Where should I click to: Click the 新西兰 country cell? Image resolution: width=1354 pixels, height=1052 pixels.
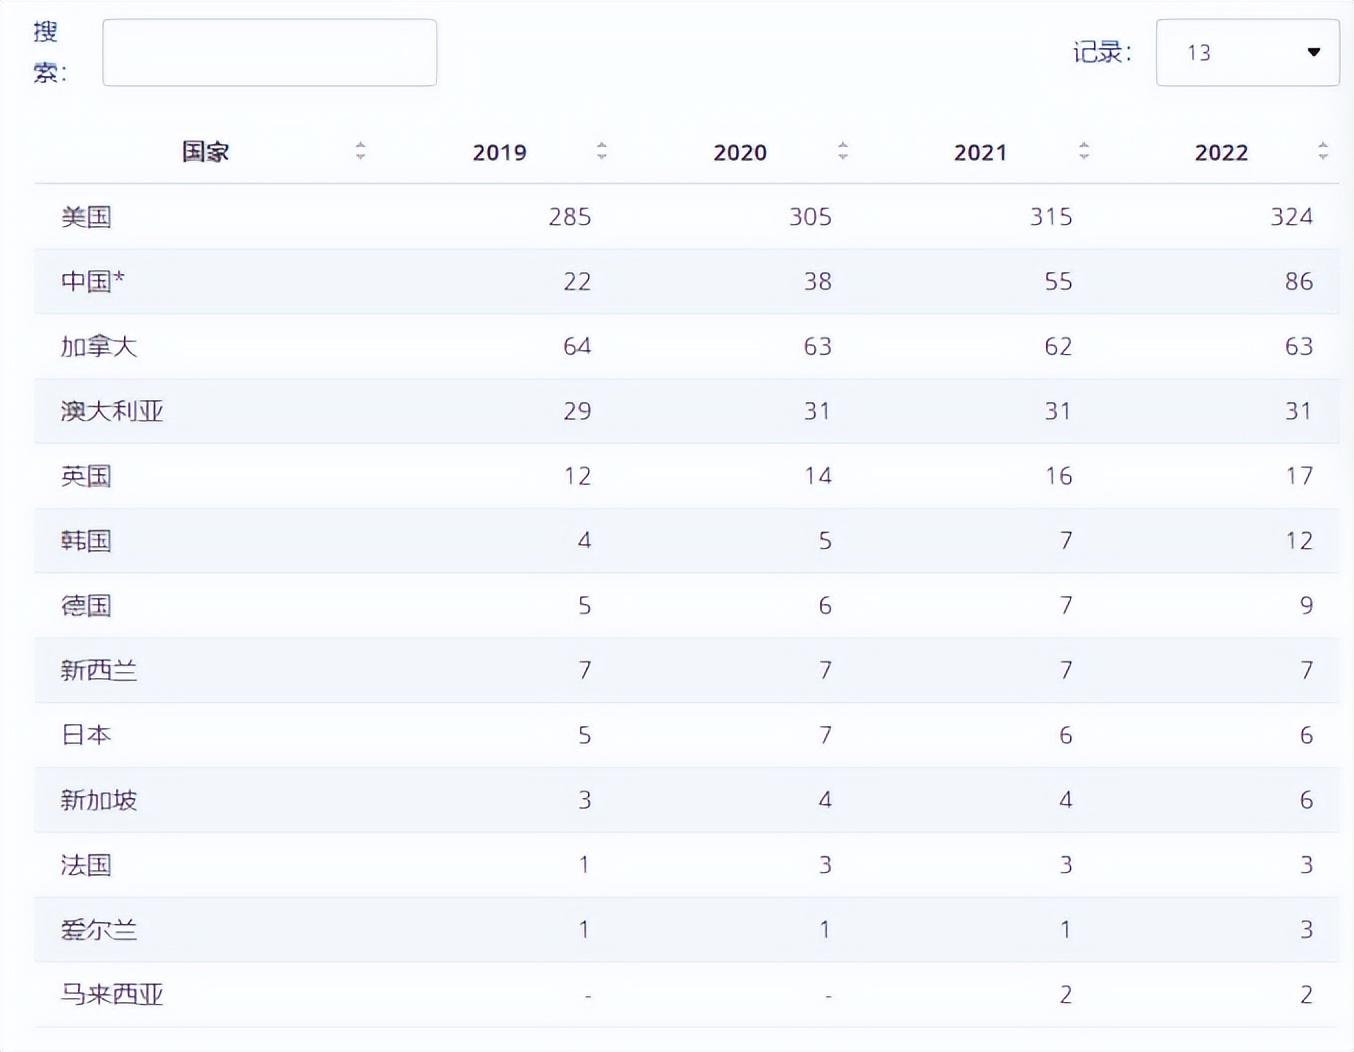98,670
